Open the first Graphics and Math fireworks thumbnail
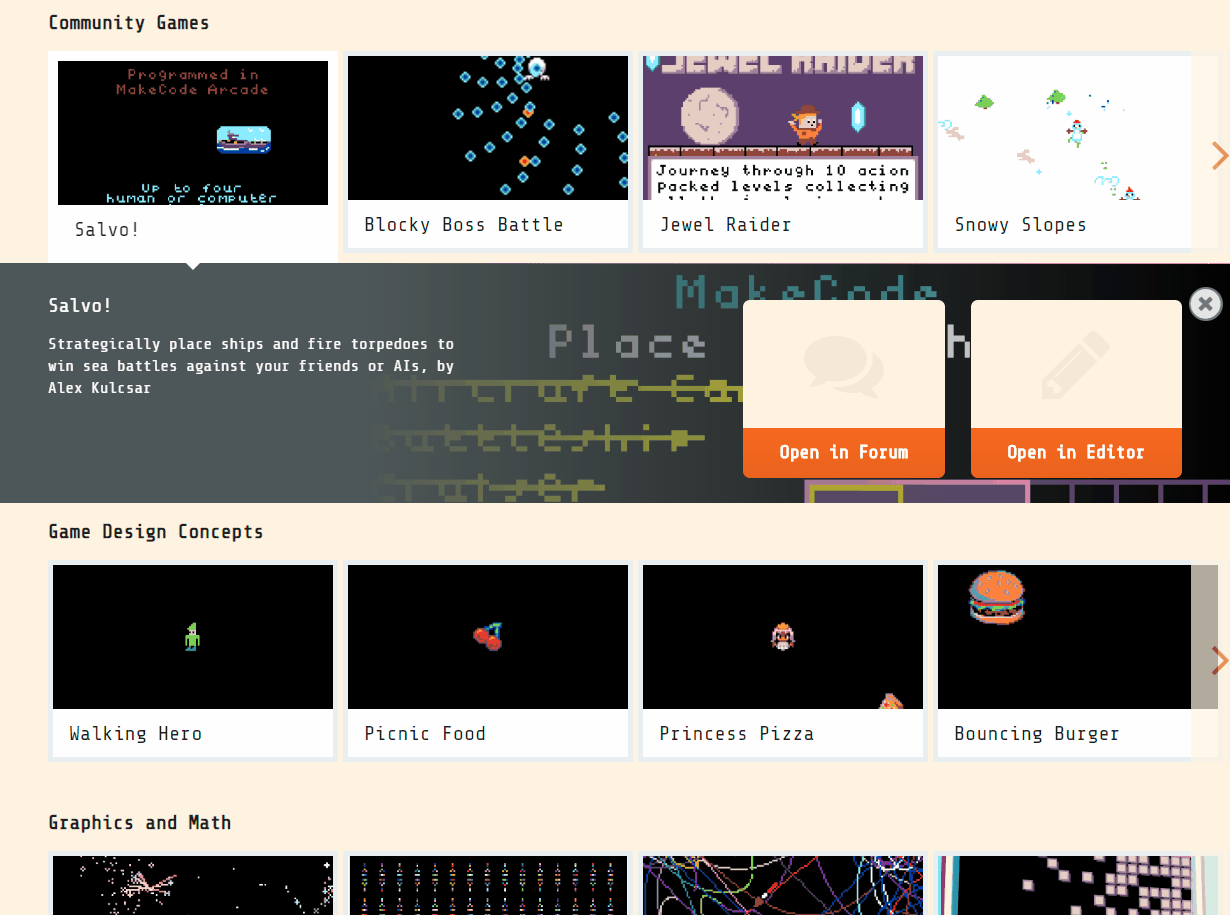1230x915 pixels. click(193, 885)
